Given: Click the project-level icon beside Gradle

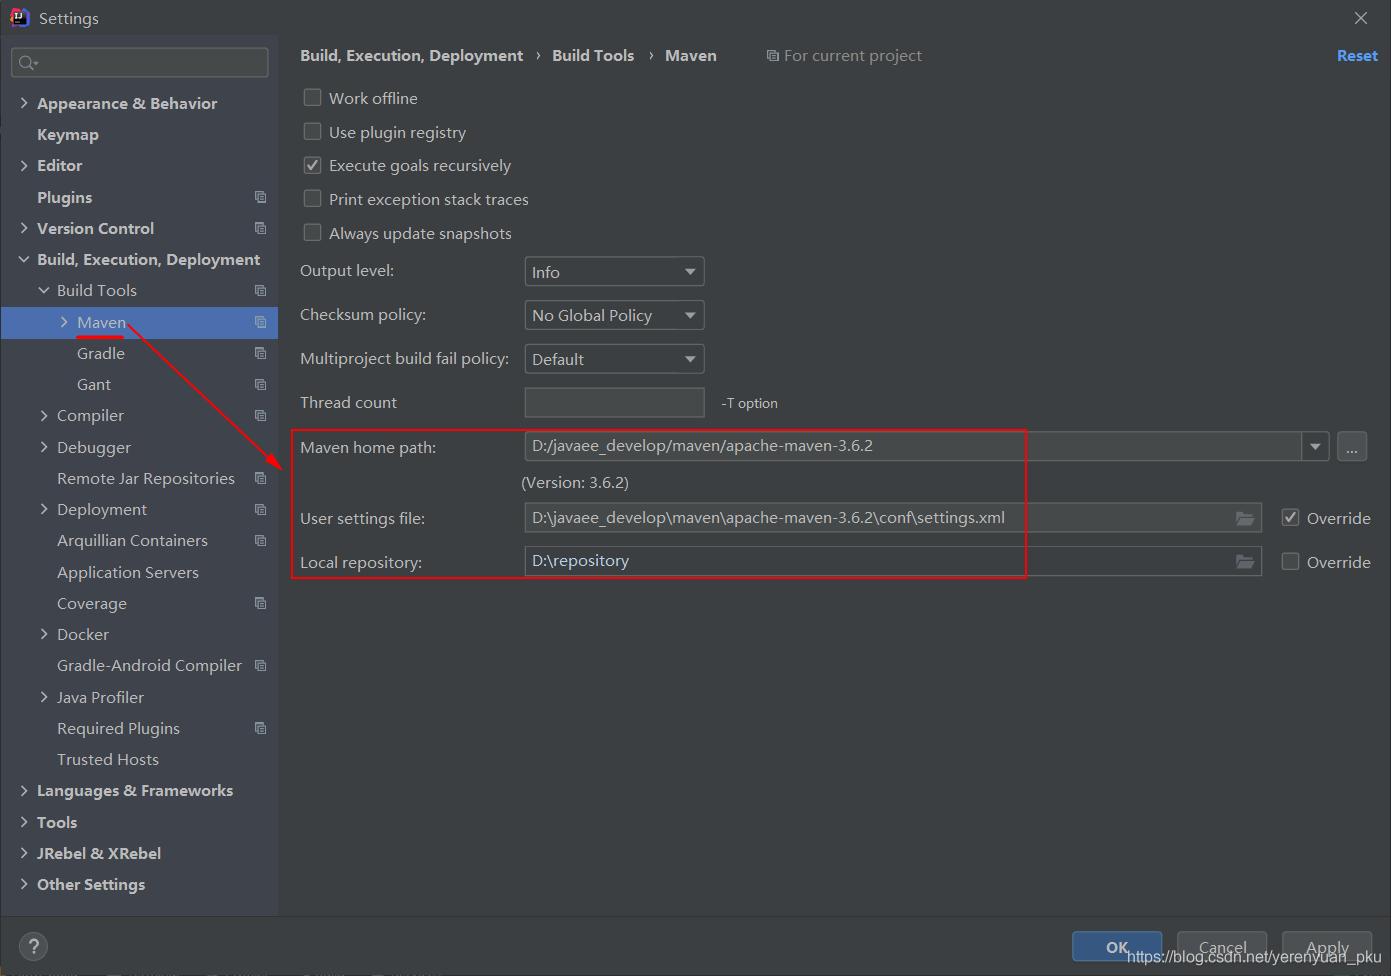Looking at the screenshot, I should 260,353.
